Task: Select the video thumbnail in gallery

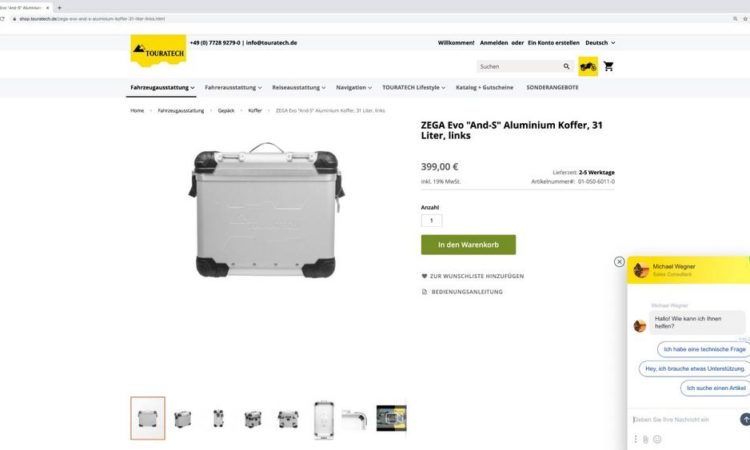Action: [x=391, y=418]
